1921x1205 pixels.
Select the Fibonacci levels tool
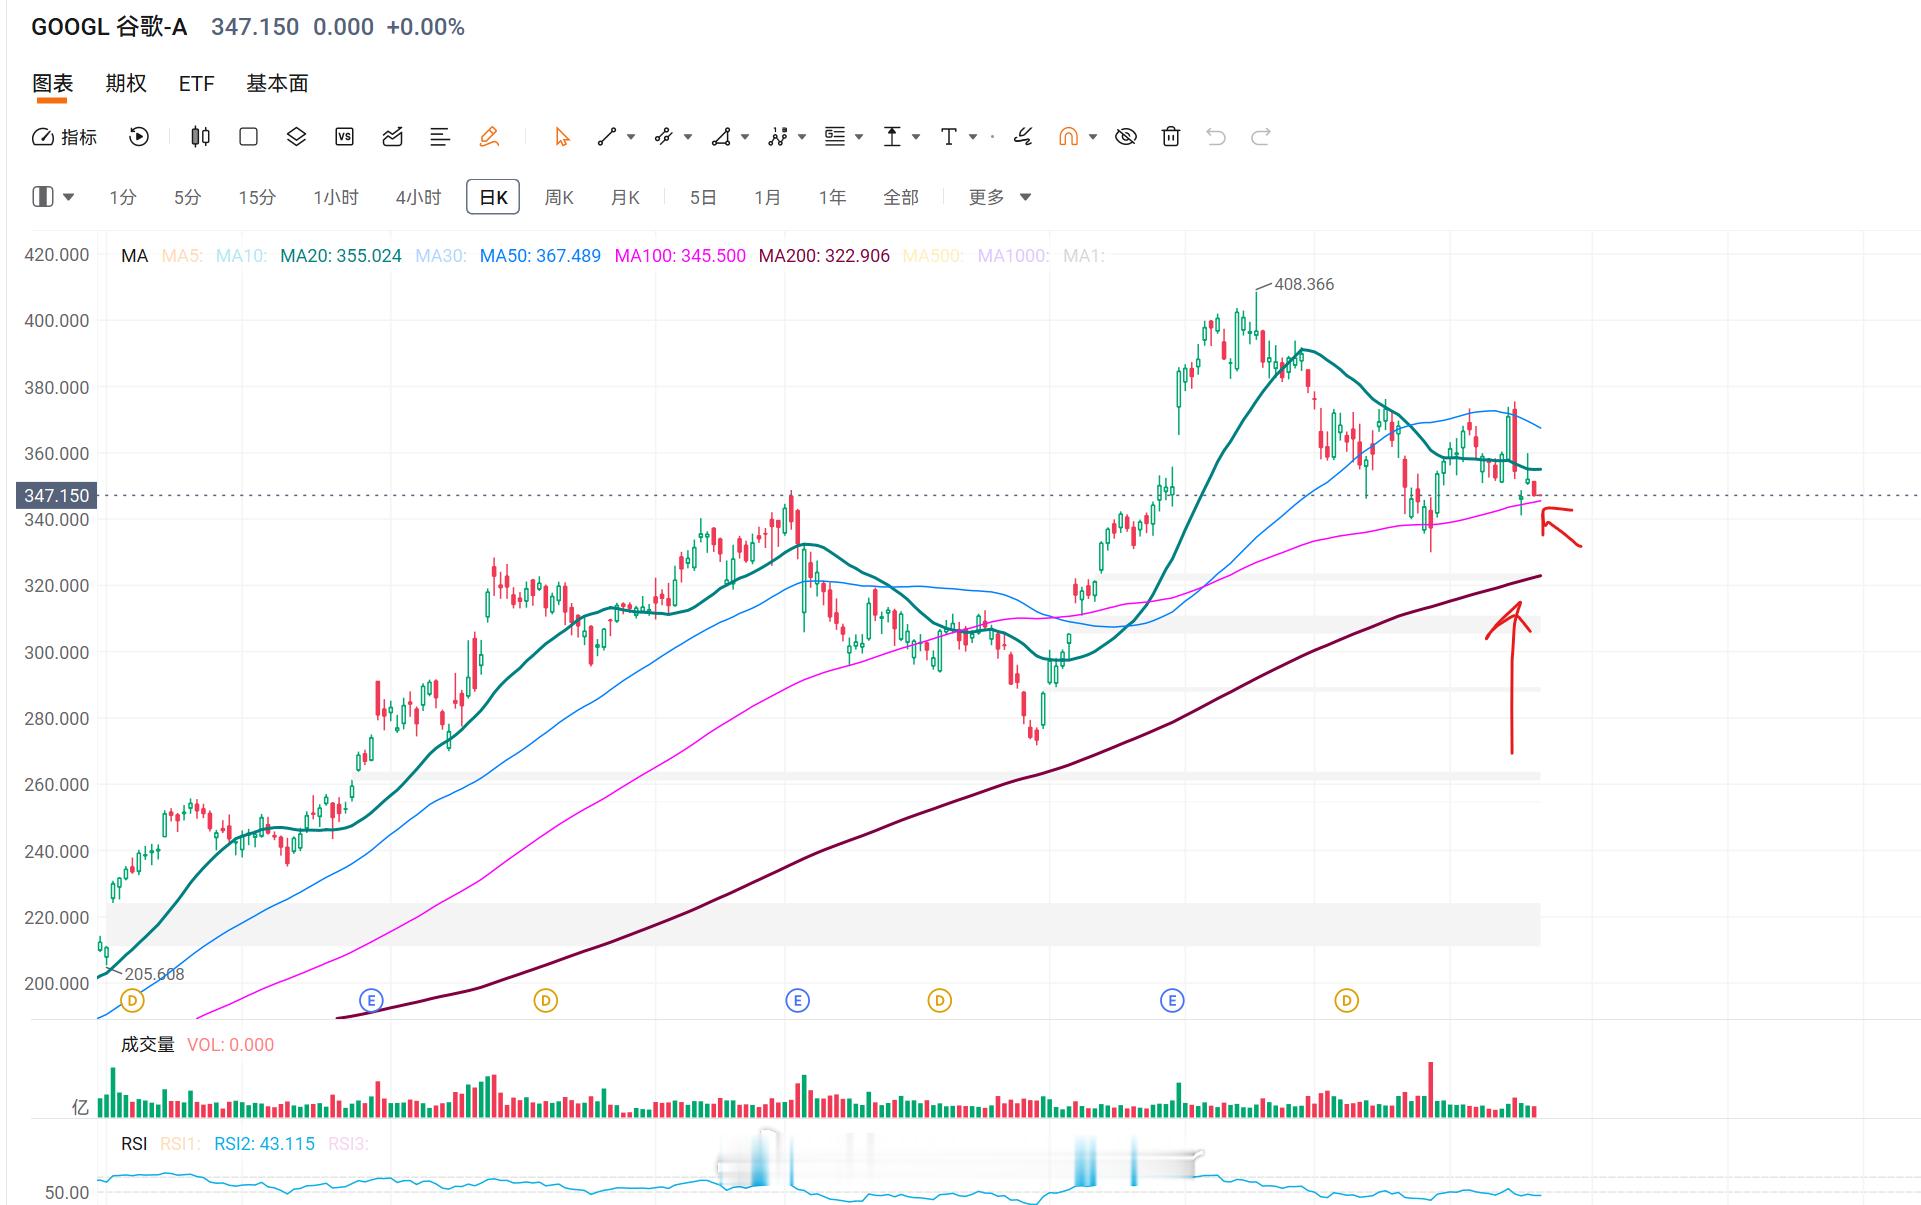click(834, 137)
